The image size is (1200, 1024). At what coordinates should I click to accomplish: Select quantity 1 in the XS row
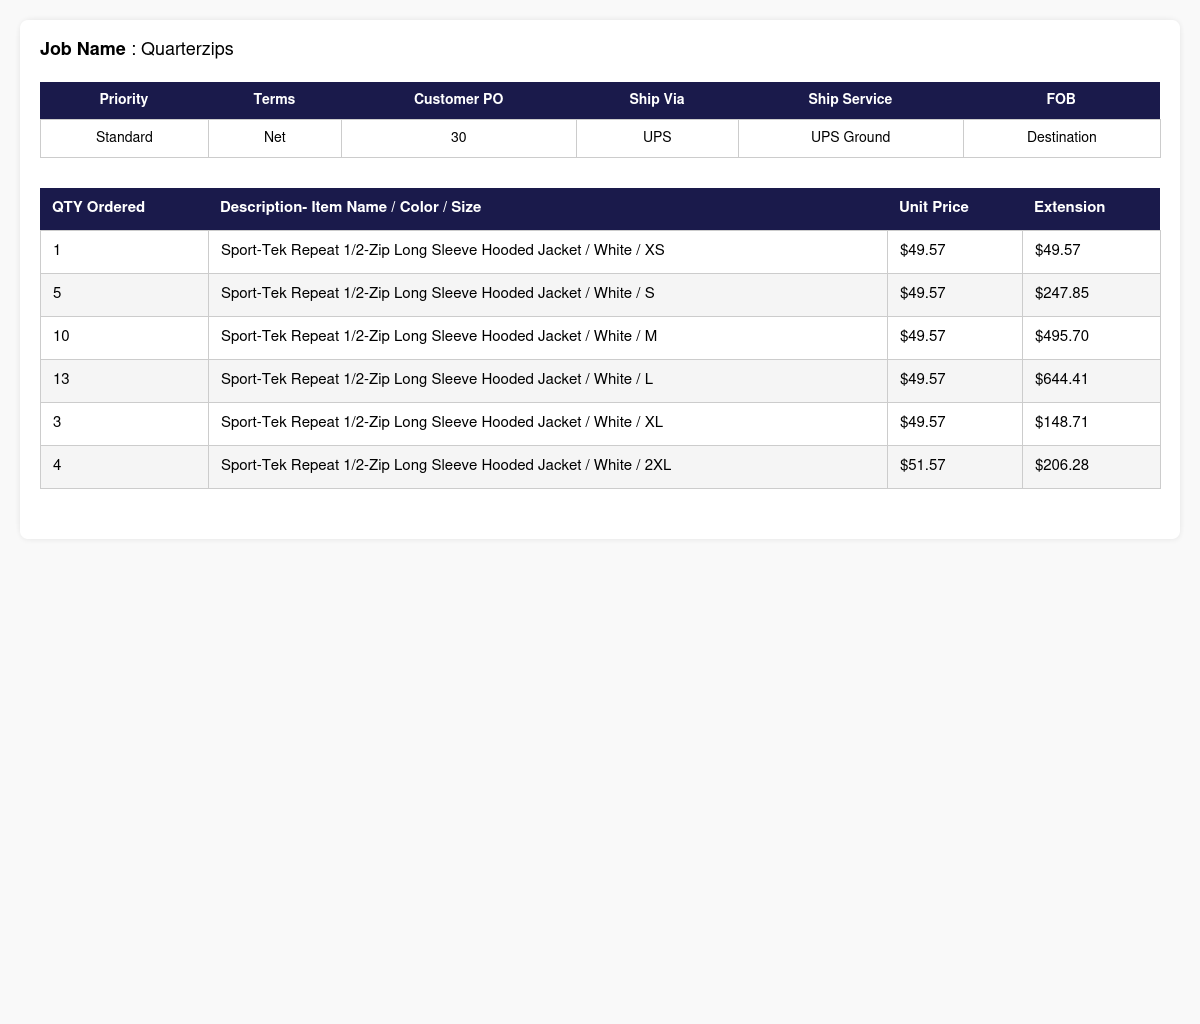point(124,251)
